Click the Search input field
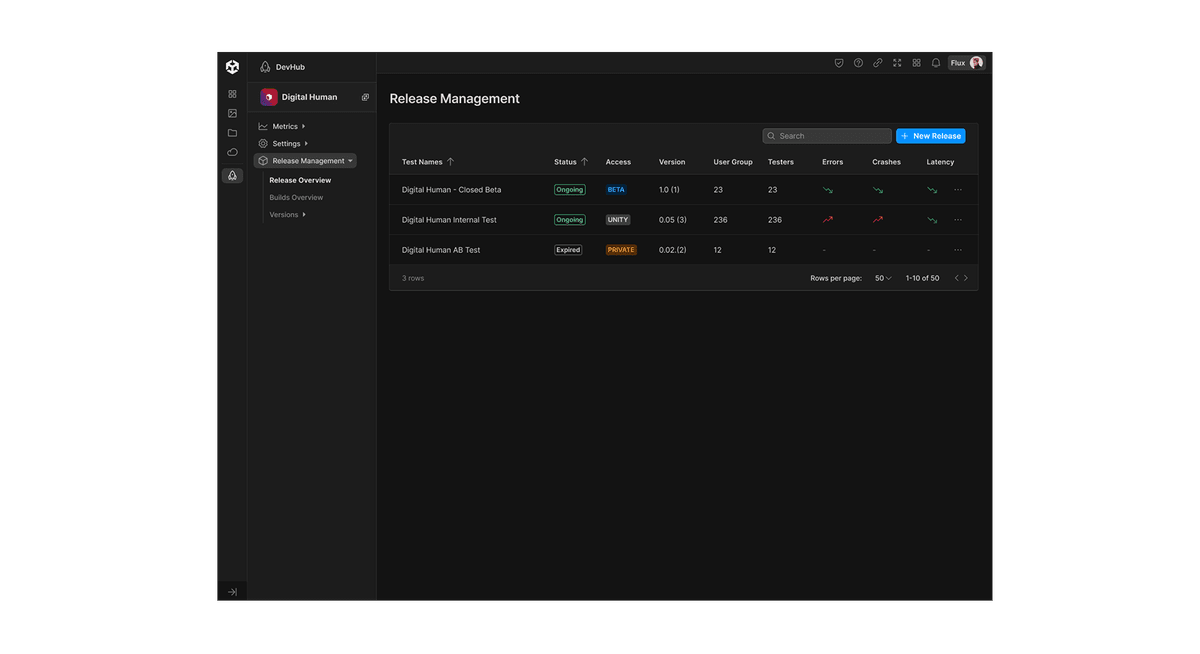1200x654 pixels. tap(827, 136)
